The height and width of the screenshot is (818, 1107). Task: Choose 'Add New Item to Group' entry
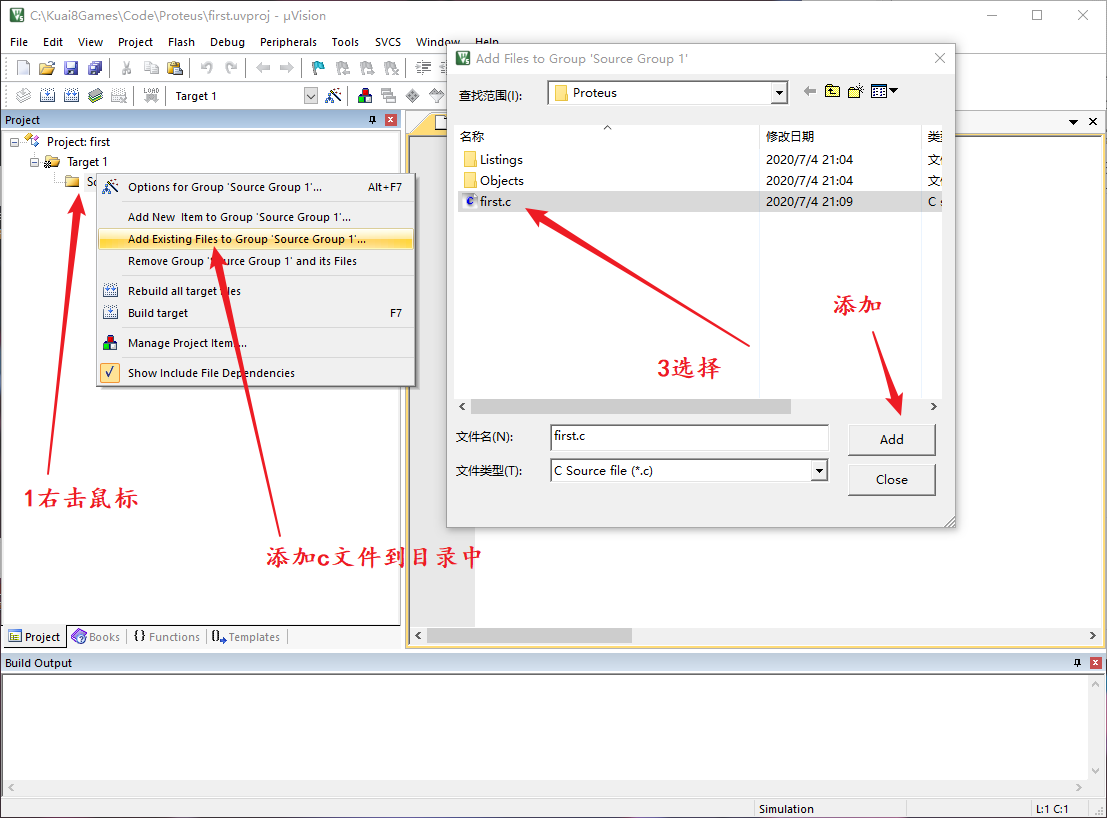pyautogui.click(x=256, y=217)
